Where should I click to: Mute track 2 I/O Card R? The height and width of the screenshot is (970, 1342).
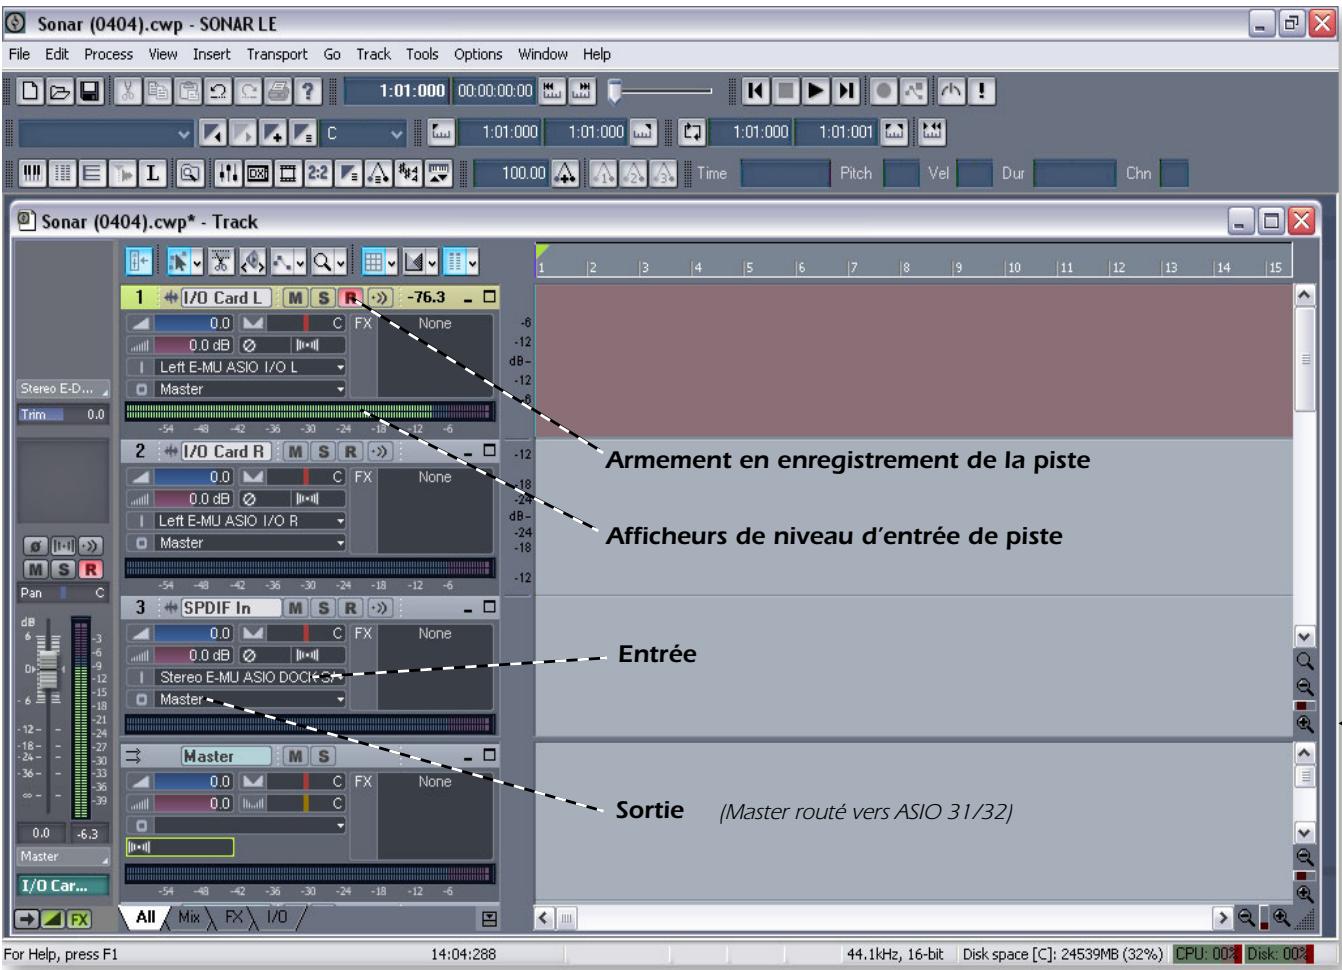point(295,451)
